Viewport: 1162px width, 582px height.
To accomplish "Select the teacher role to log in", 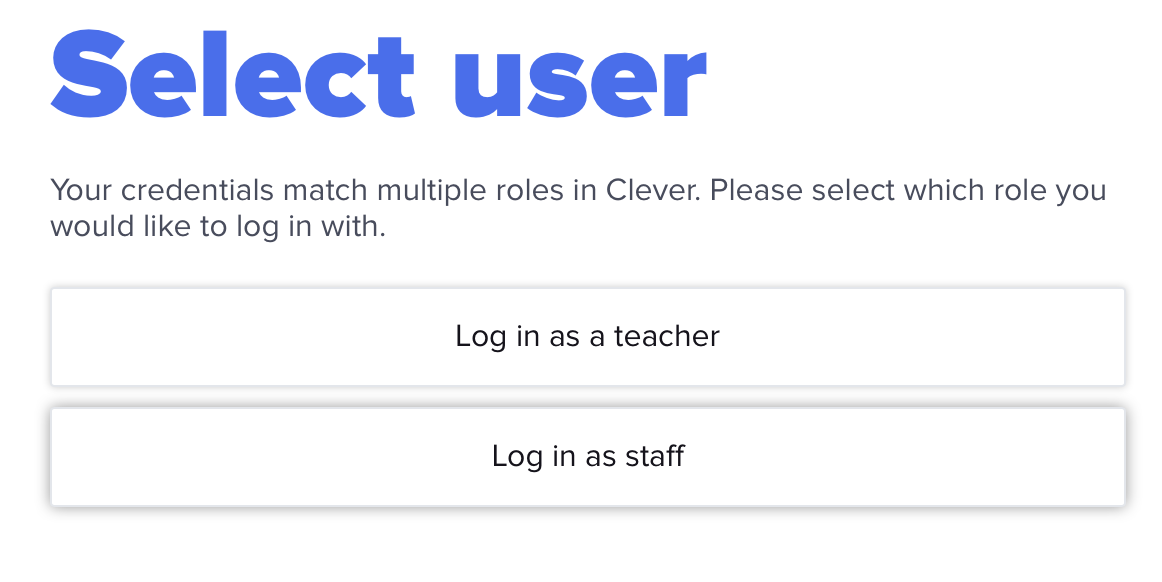I will pyautogui.click(x=587, y=336).
